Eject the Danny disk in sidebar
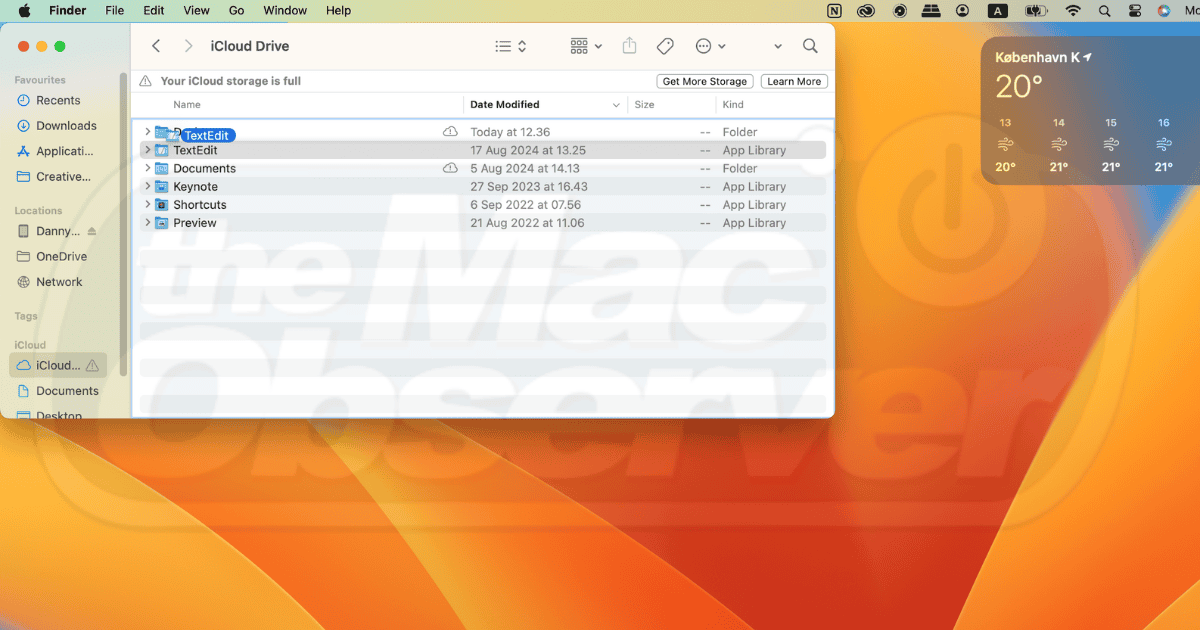Image resolution: width=1200 pixels, height=630 pixels. click(x=92, y=231)
